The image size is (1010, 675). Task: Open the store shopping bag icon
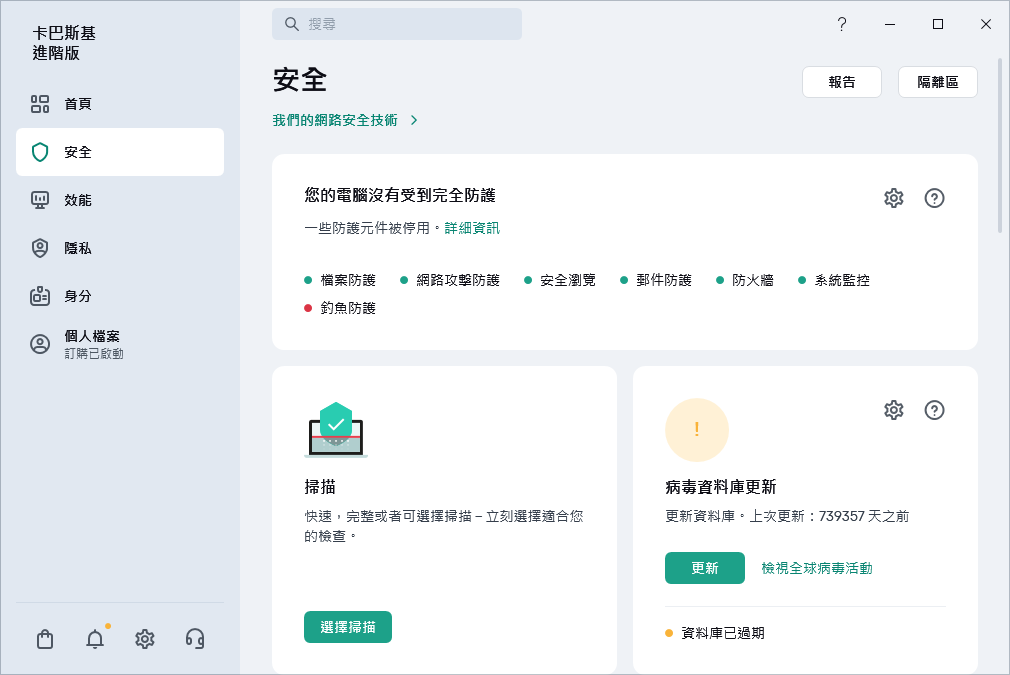point(44,638)
